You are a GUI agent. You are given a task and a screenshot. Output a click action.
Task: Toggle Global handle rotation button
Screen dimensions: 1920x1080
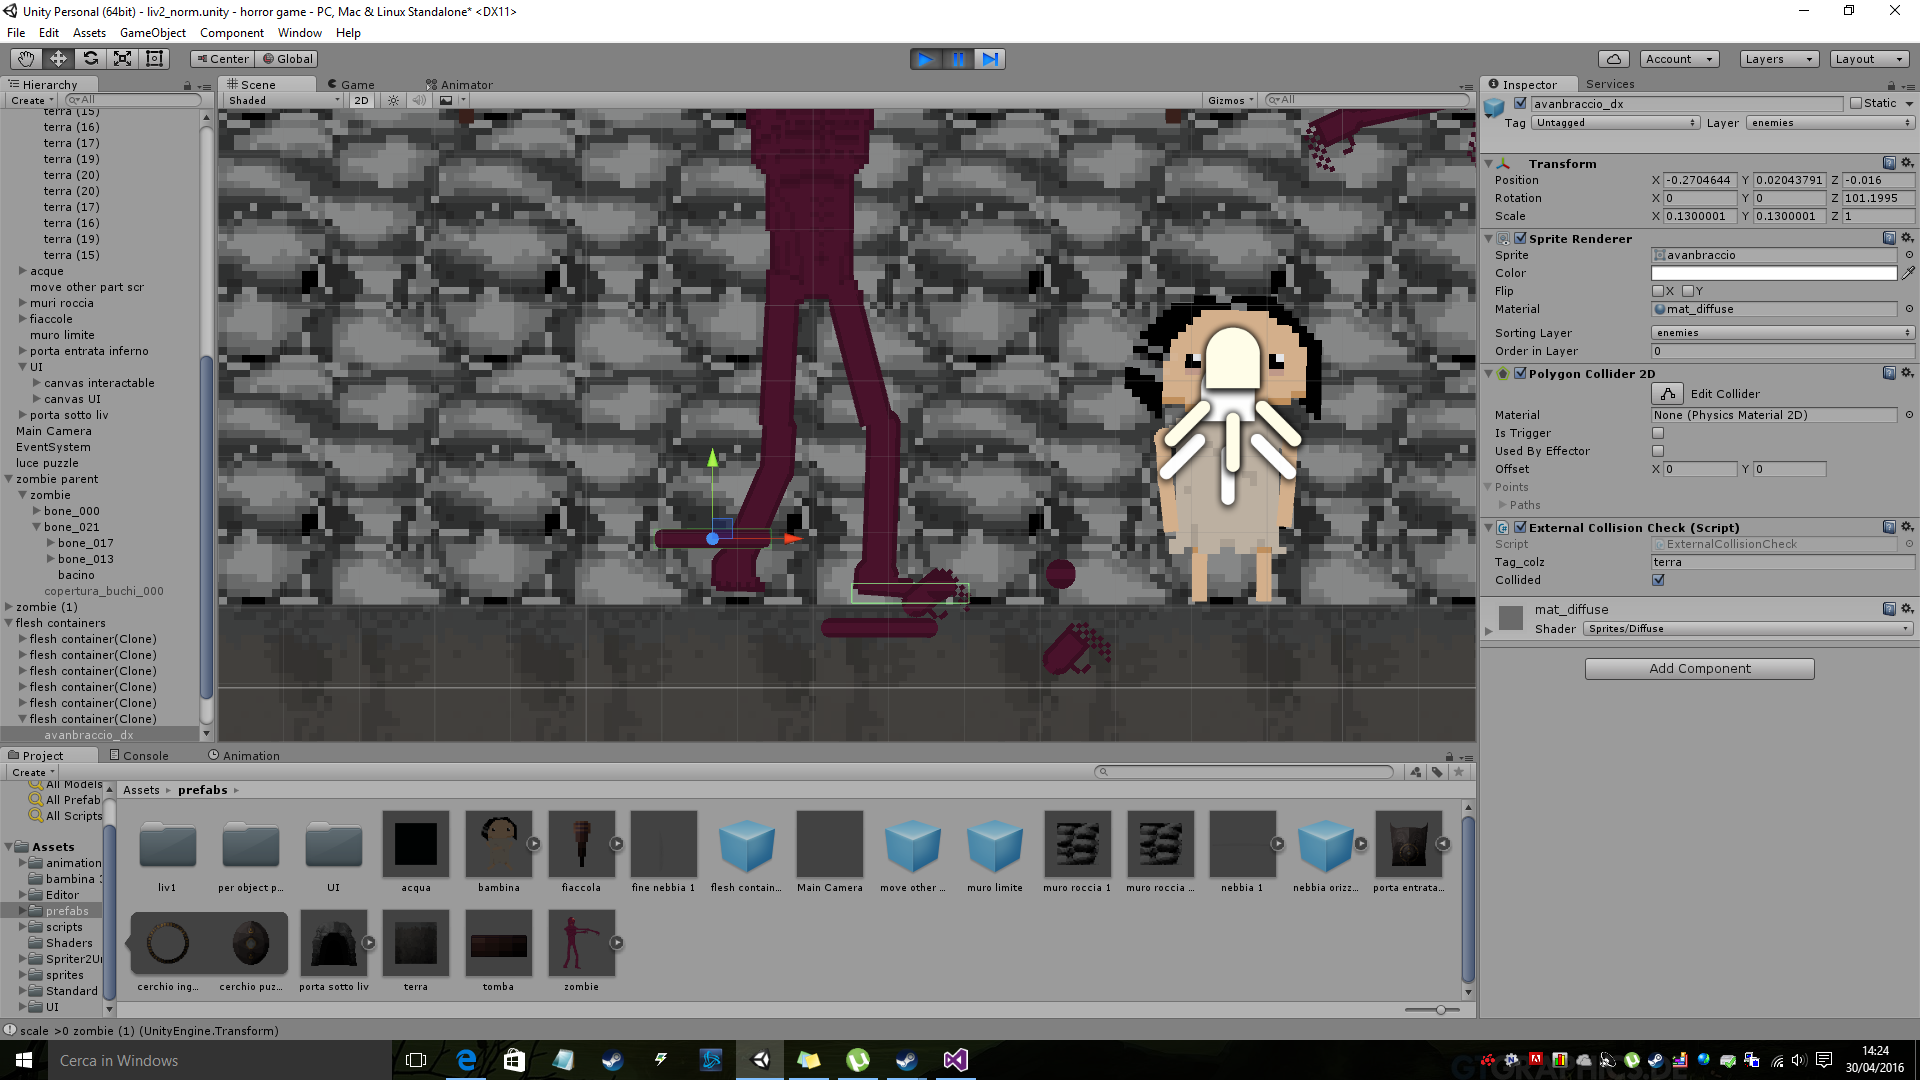288,59
